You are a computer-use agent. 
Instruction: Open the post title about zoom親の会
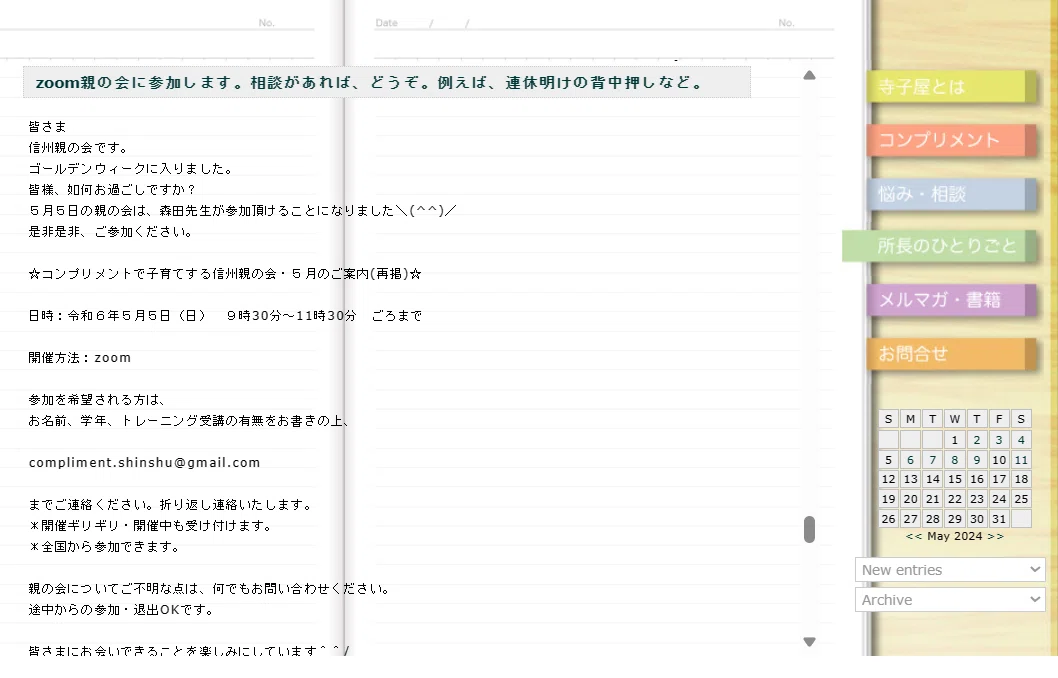point(369,83)
